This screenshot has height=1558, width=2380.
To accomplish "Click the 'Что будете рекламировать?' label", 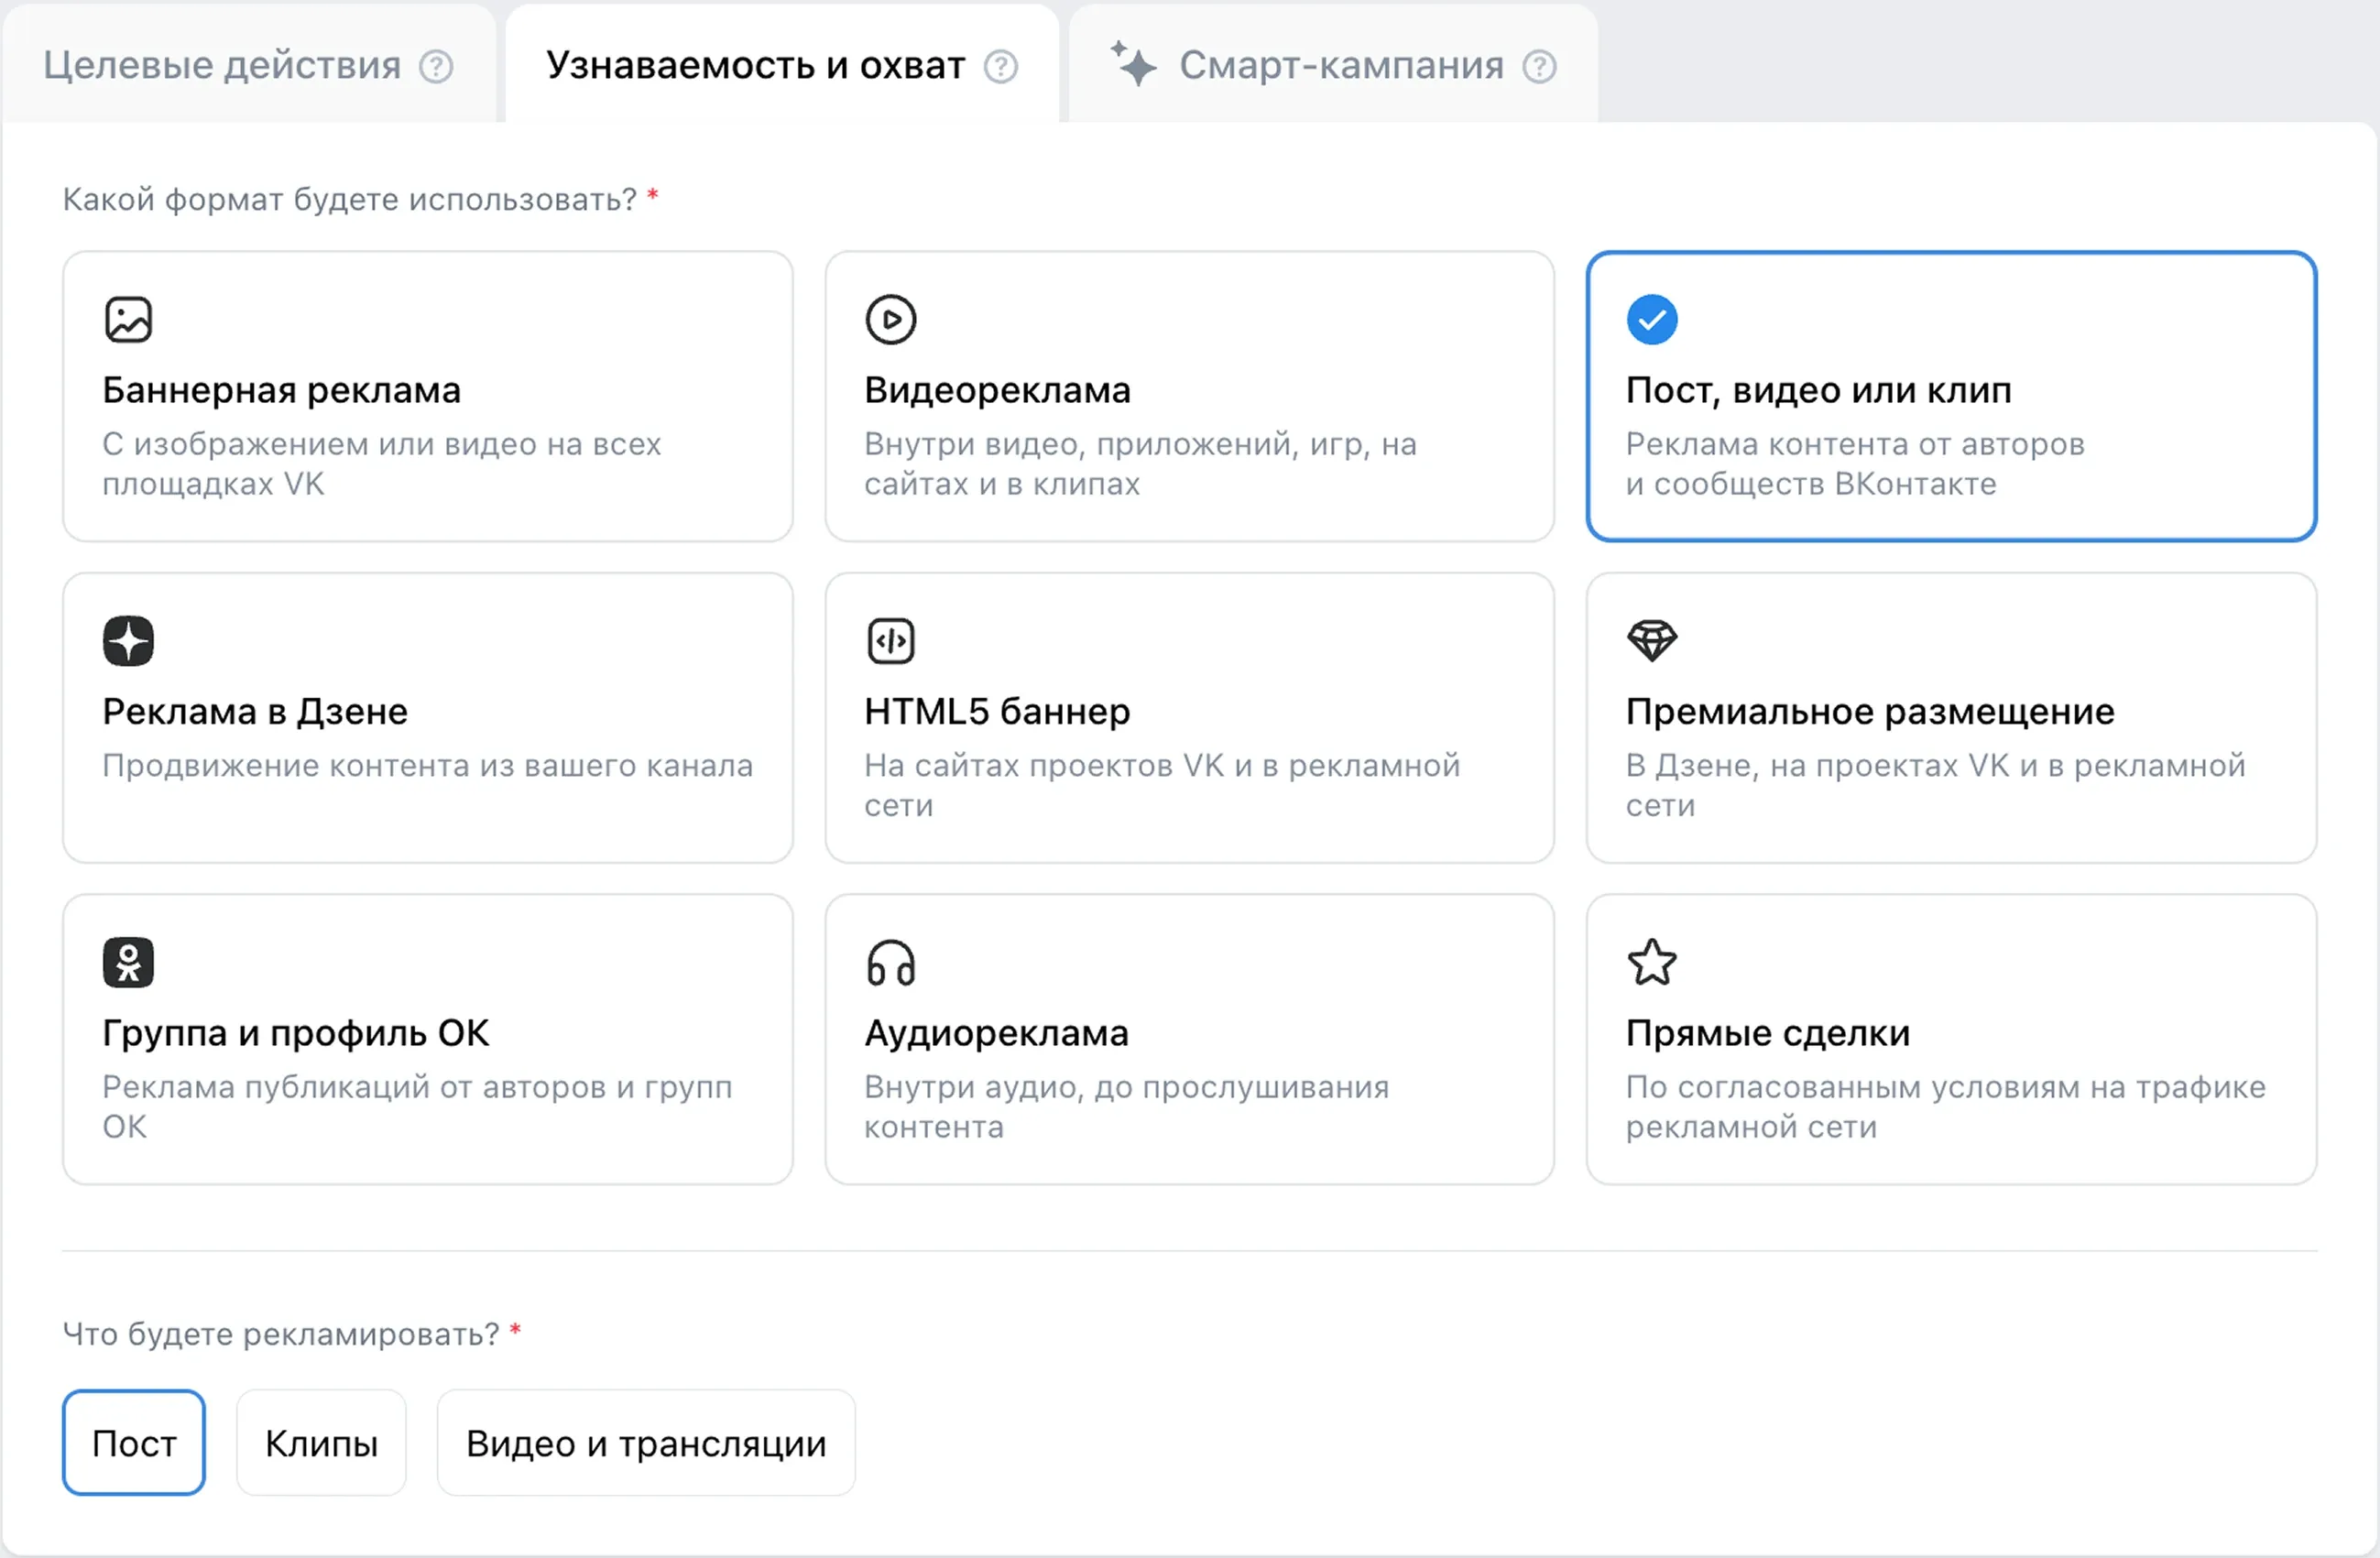I will pos(281,1334).
